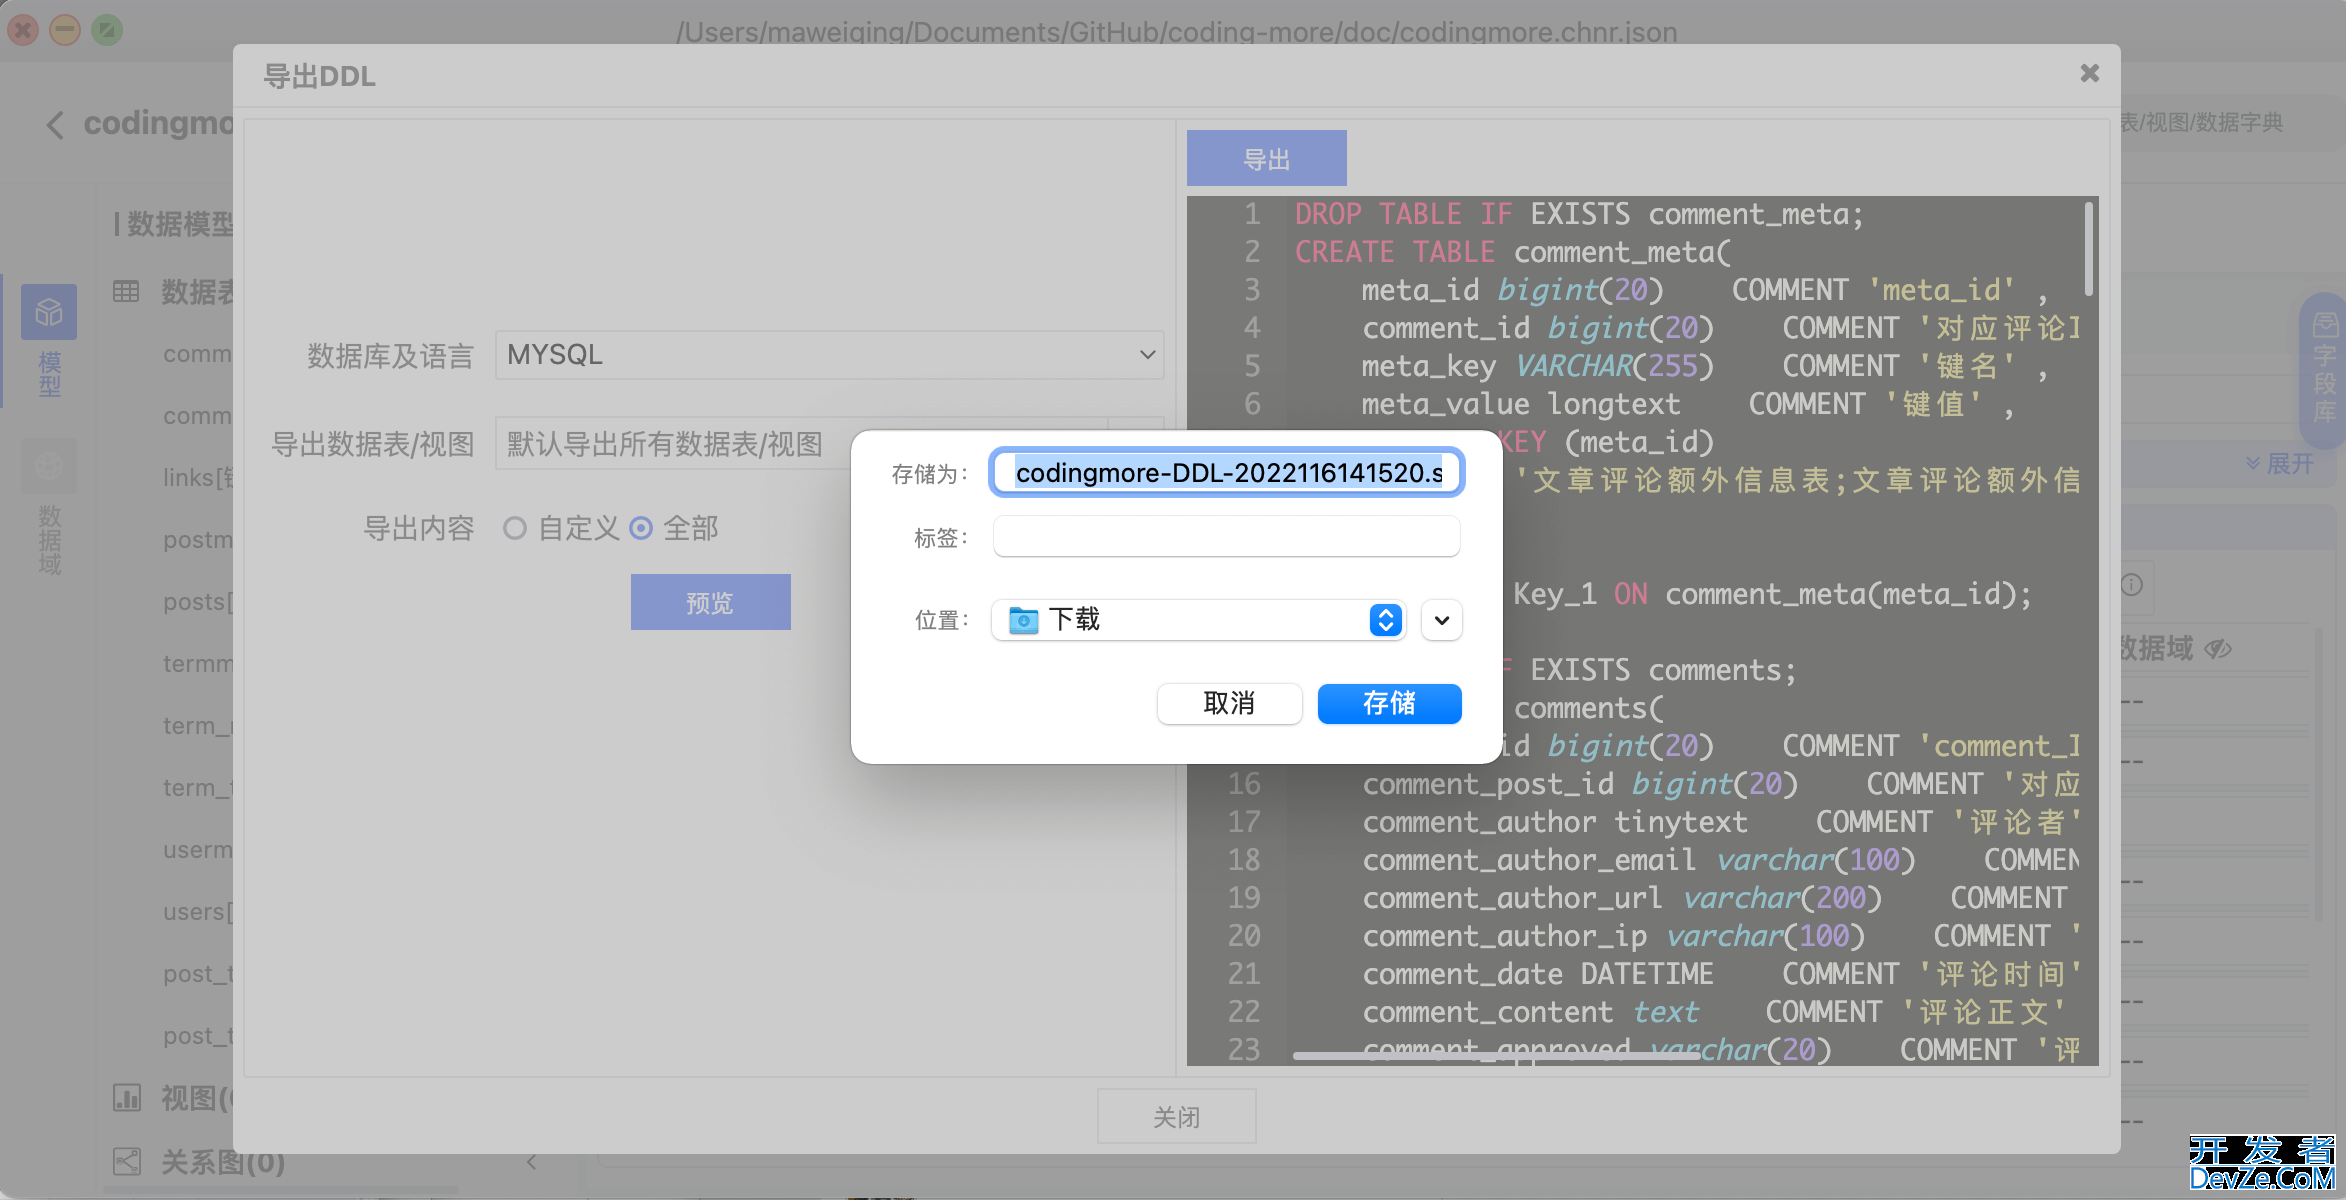Viewport: 2346px width, 1200px height.
Task: Open the MYSQL database language dropdown
Action: [830, 355]
